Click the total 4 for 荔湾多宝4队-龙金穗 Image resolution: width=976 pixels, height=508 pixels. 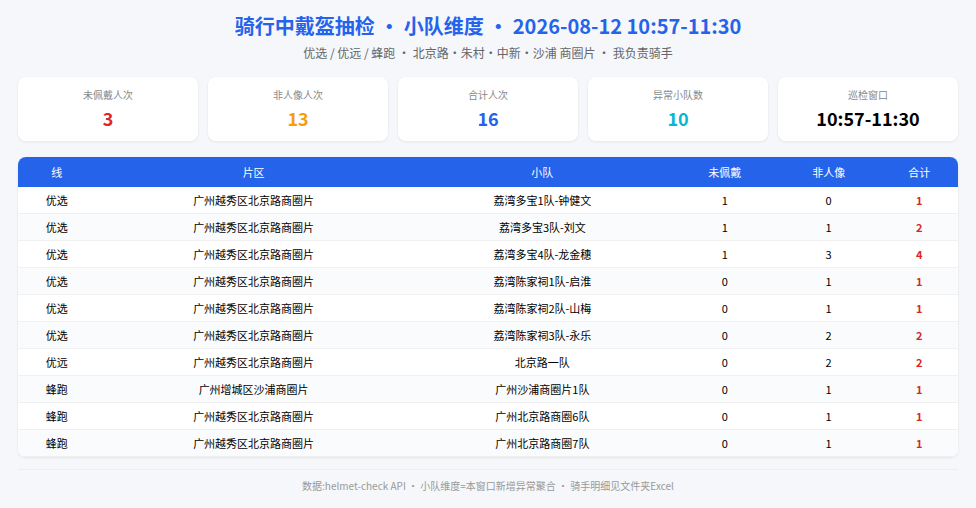pos(919,255)
